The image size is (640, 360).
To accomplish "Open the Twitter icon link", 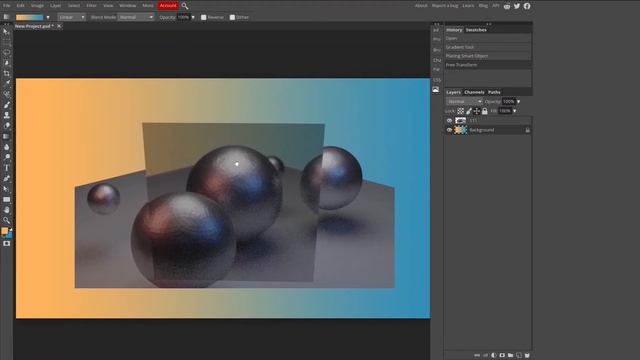I will coord(517,6).
